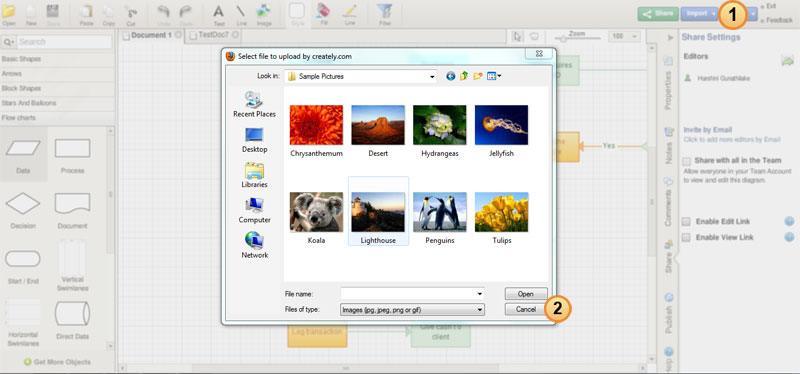800x374 pixels.
Task: Open Network in dialog sidebar
Action: point(254,245)
